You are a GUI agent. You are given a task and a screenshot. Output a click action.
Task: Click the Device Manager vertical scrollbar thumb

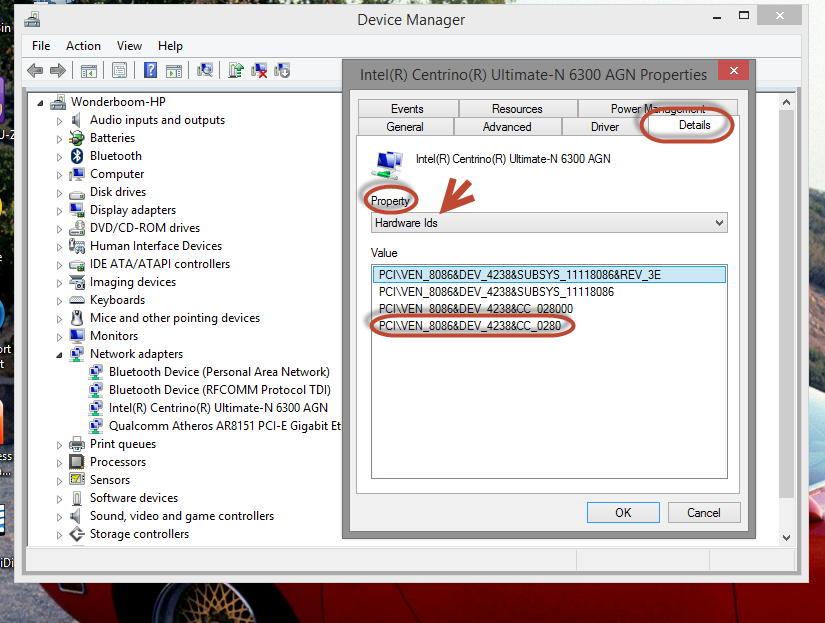coord(786,304)
